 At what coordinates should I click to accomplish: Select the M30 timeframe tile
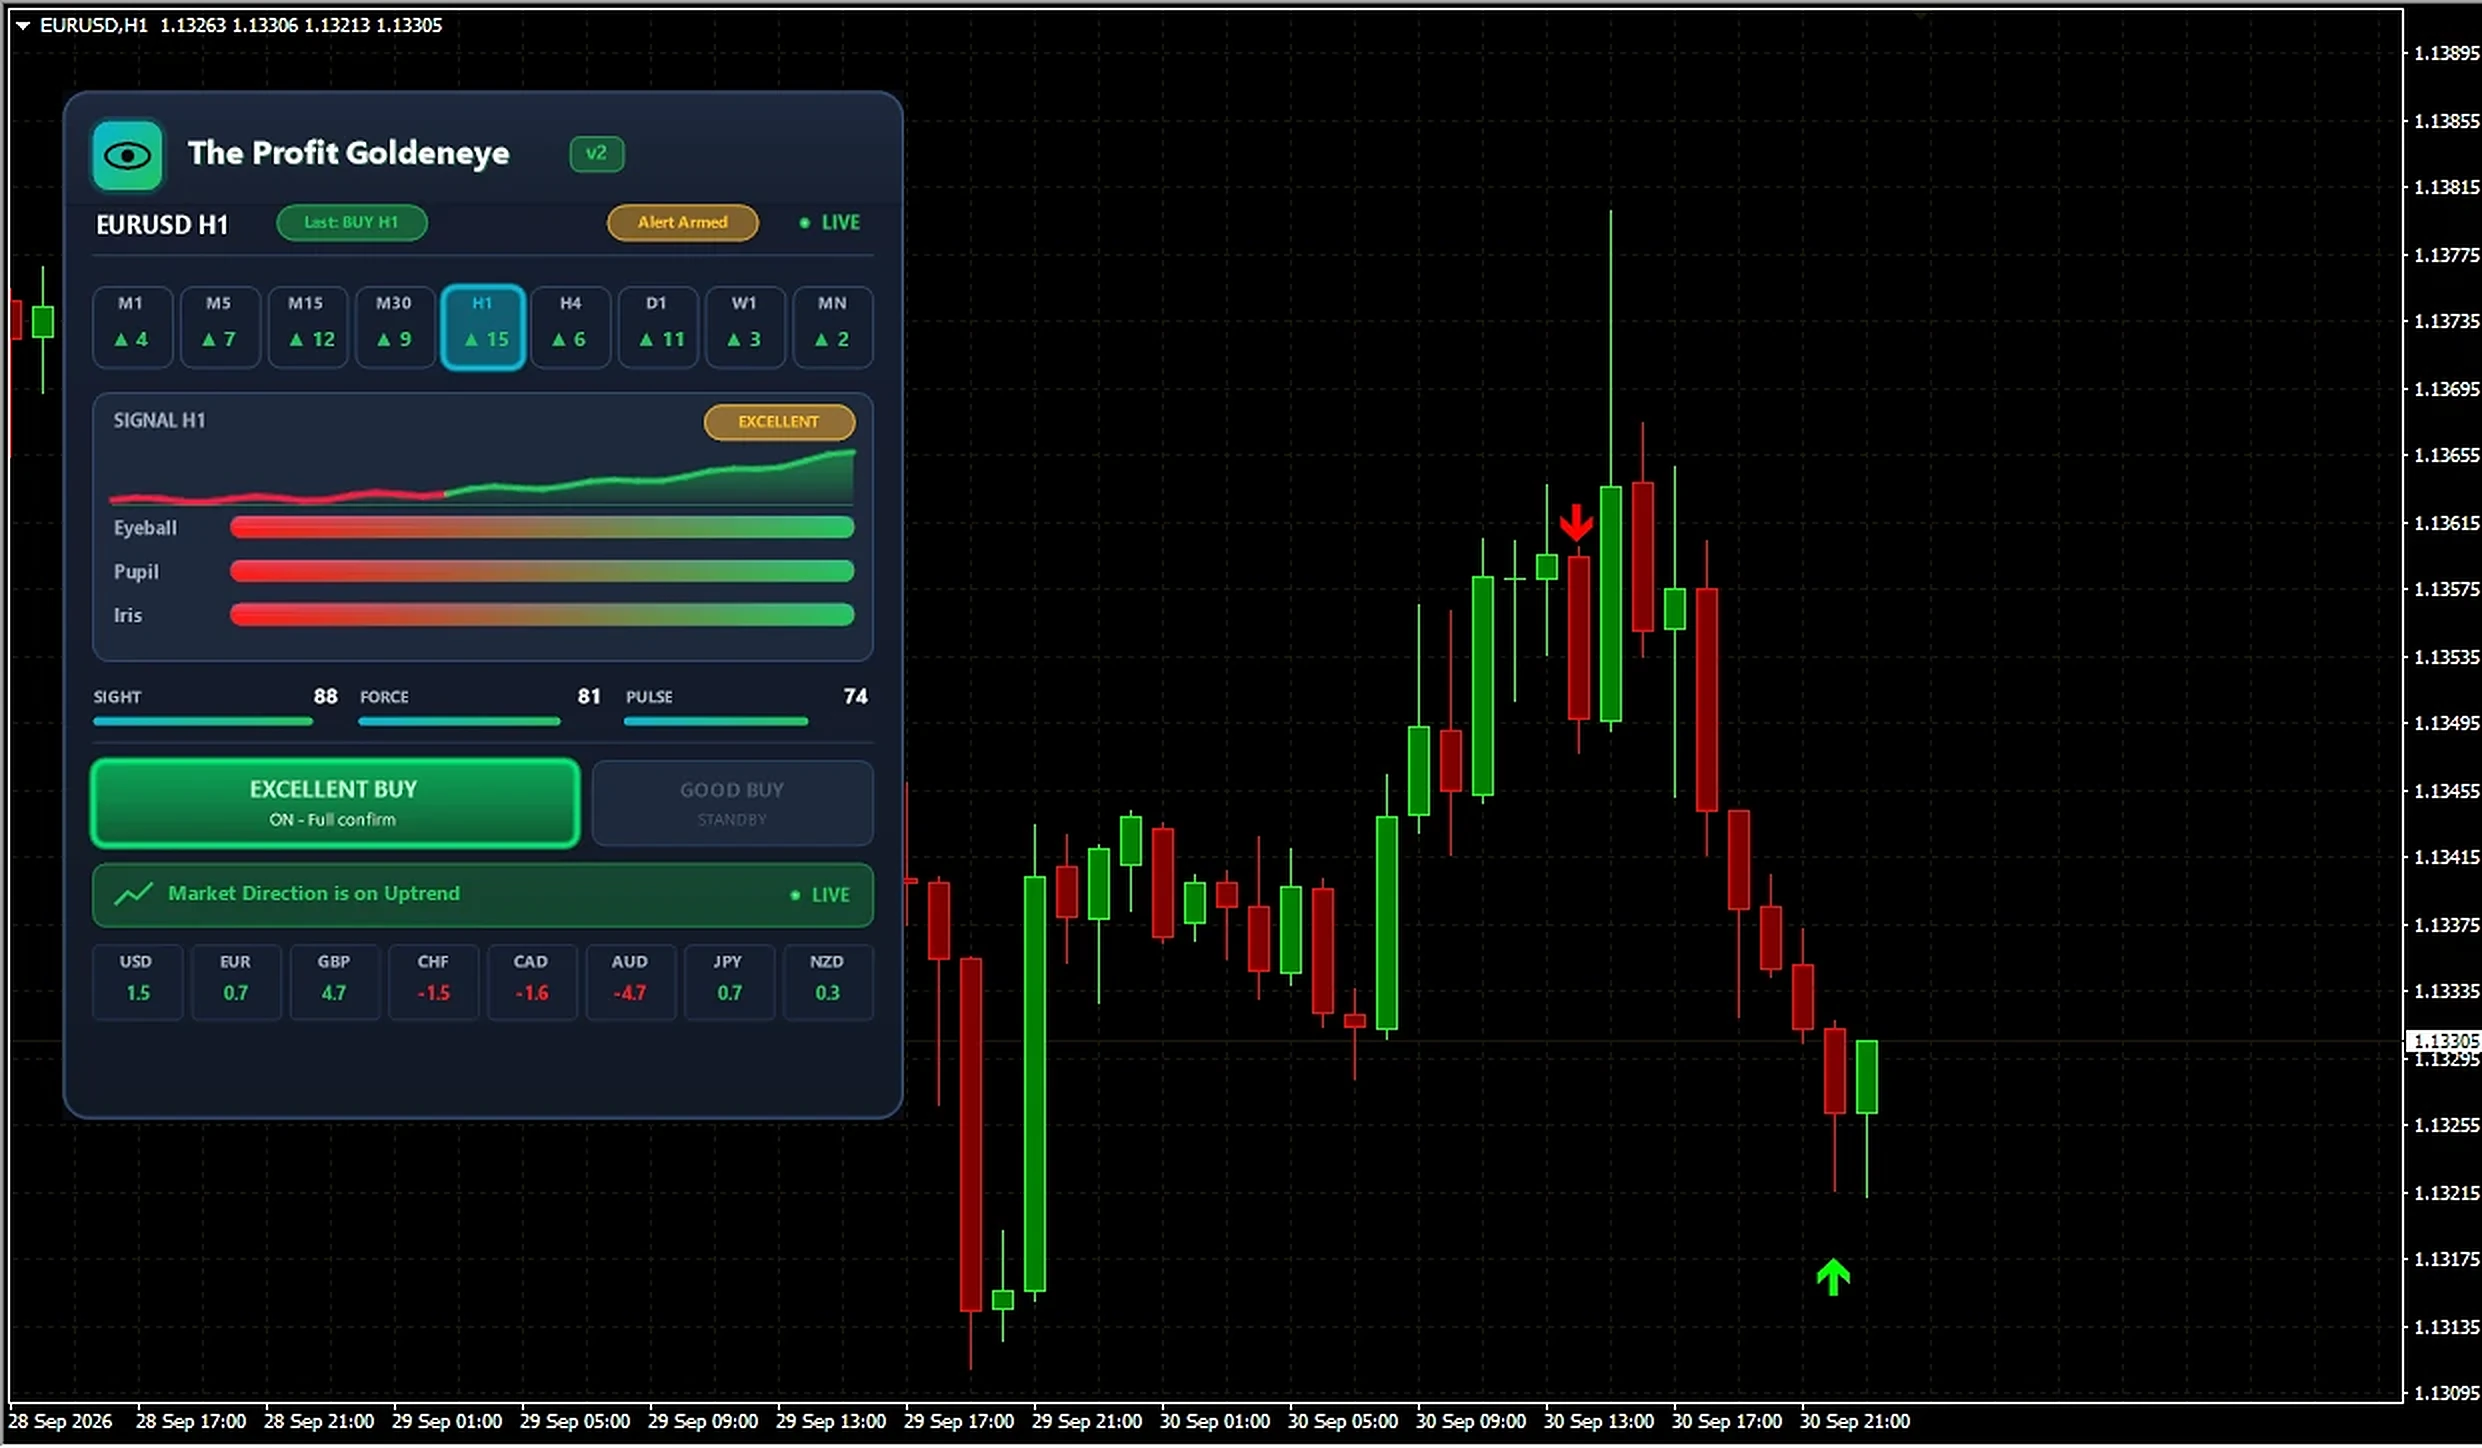(x=394, y=327)
